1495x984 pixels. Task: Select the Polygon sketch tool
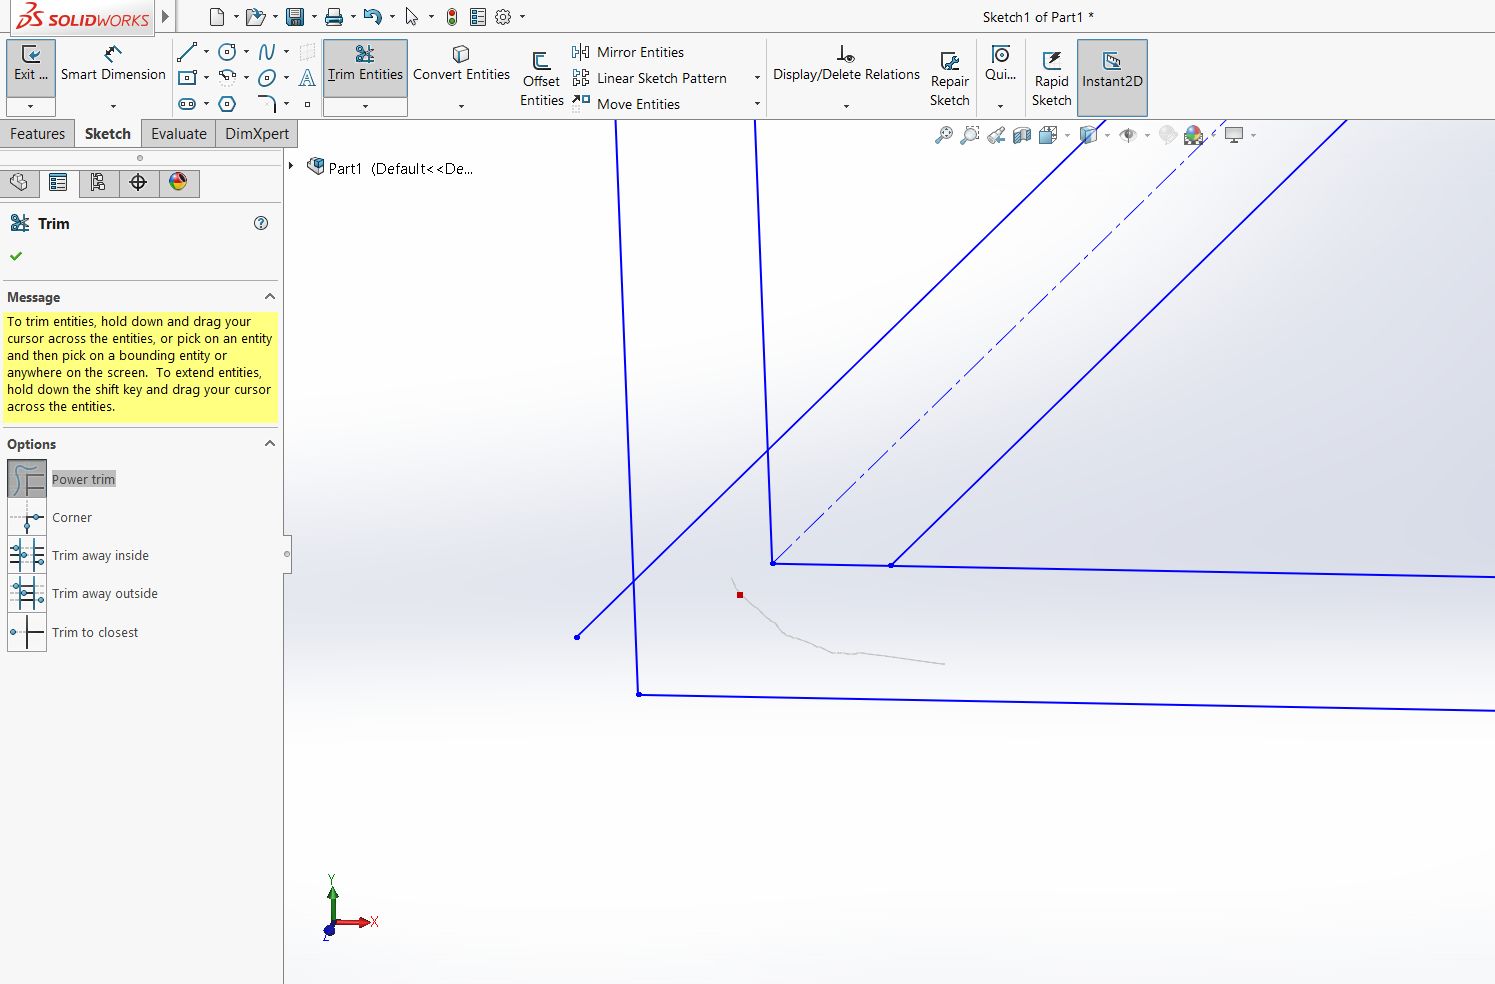point(227,103)
